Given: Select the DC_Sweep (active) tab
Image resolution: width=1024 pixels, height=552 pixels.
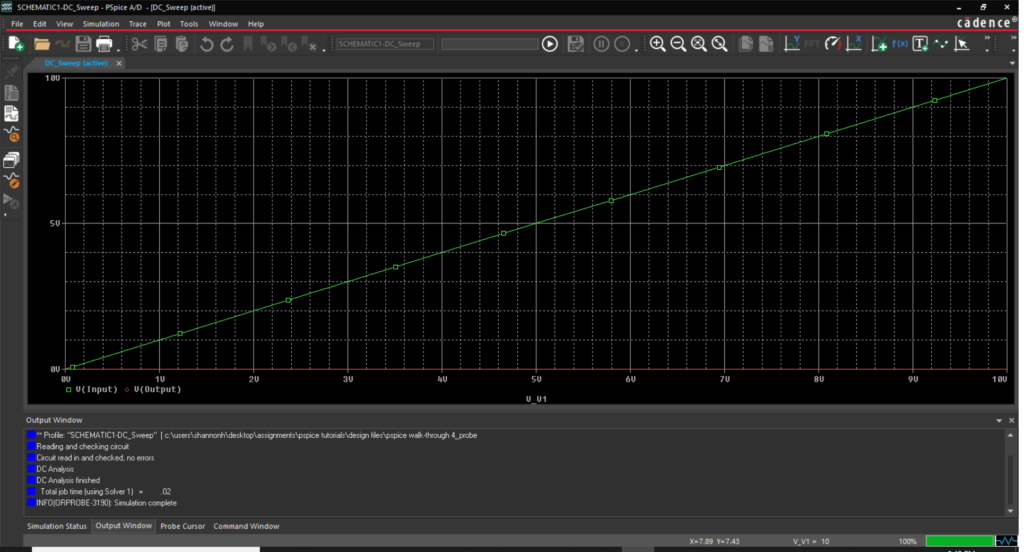Looking at the screenshot, I should [x=76, y=63].
